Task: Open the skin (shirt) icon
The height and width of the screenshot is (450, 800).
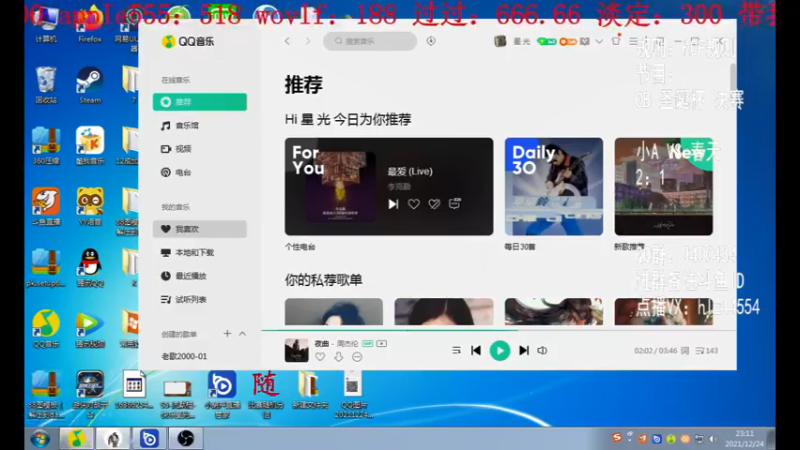Action: click(x=616, y=40)
